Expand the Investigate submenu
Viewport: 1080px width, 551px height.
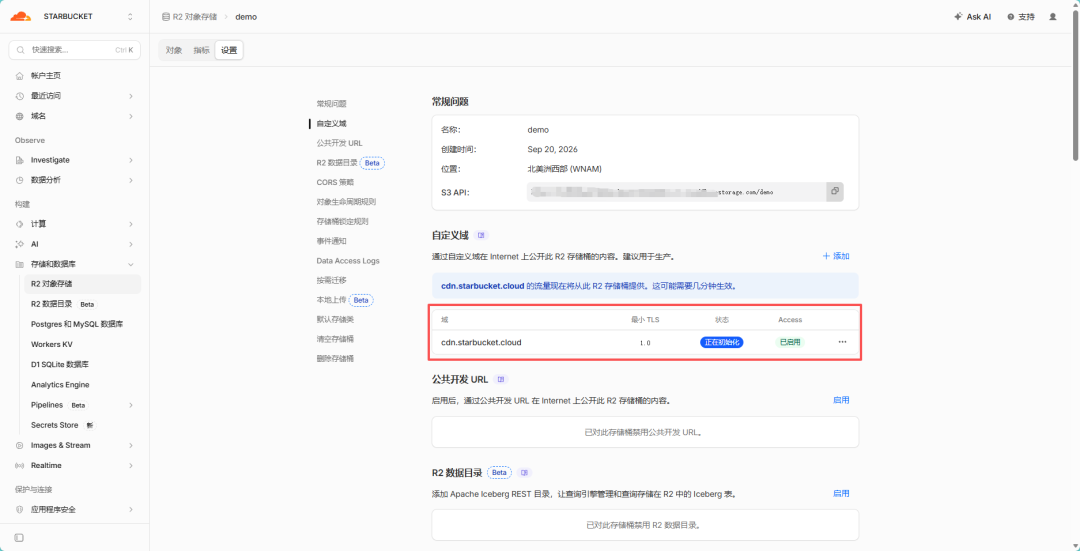pos(130,160)
